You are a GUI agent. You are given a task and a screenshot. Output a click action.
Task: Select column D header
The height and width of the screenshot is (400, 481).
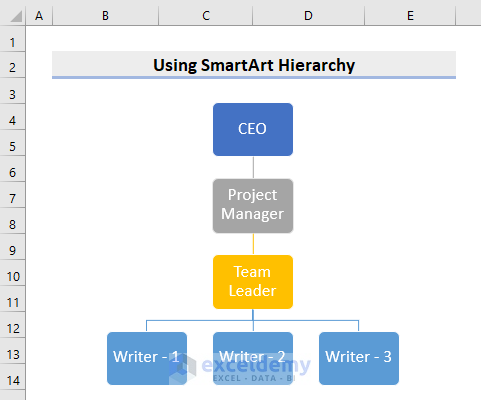[x=308, y=15]
